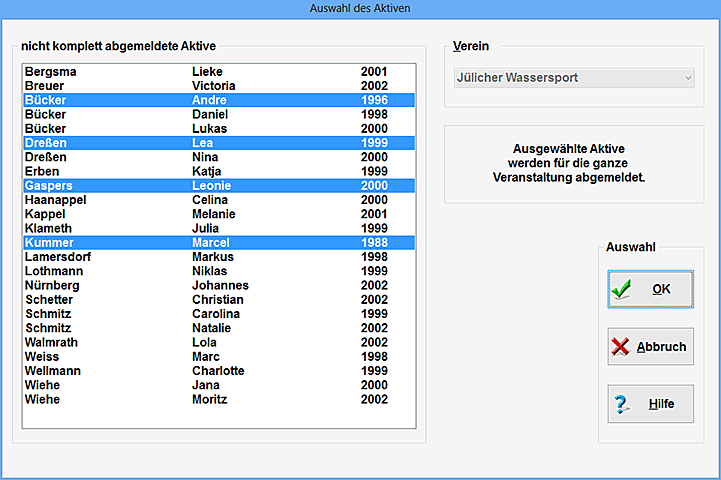Select Schmitz Natalie row
721x480 pixels.
point(218,328)
